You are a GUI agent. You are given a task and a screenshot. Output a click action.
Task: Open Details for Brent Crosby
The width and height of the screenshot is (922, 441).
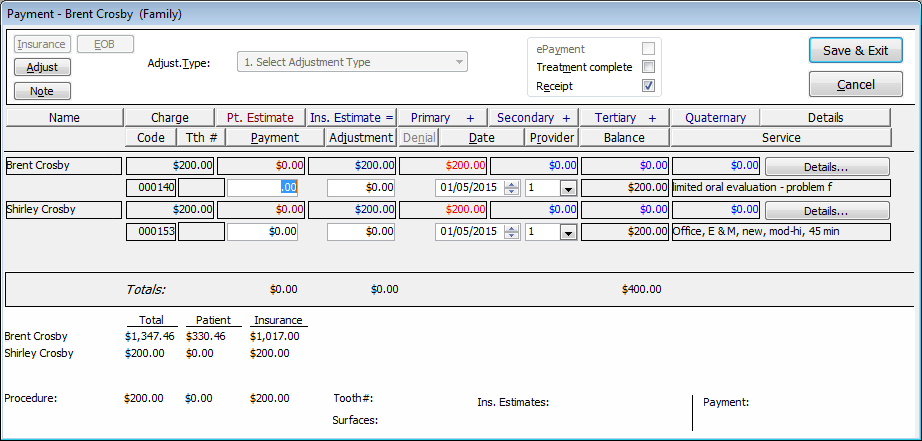click(x=826, y=166)
